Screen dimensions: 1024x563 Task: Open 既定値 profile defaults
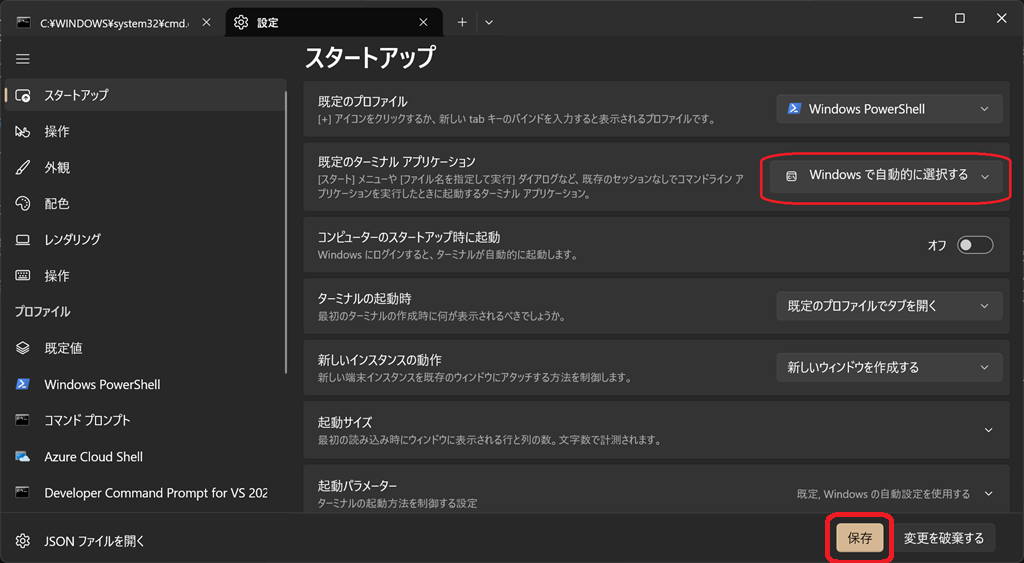click(145, 348)
